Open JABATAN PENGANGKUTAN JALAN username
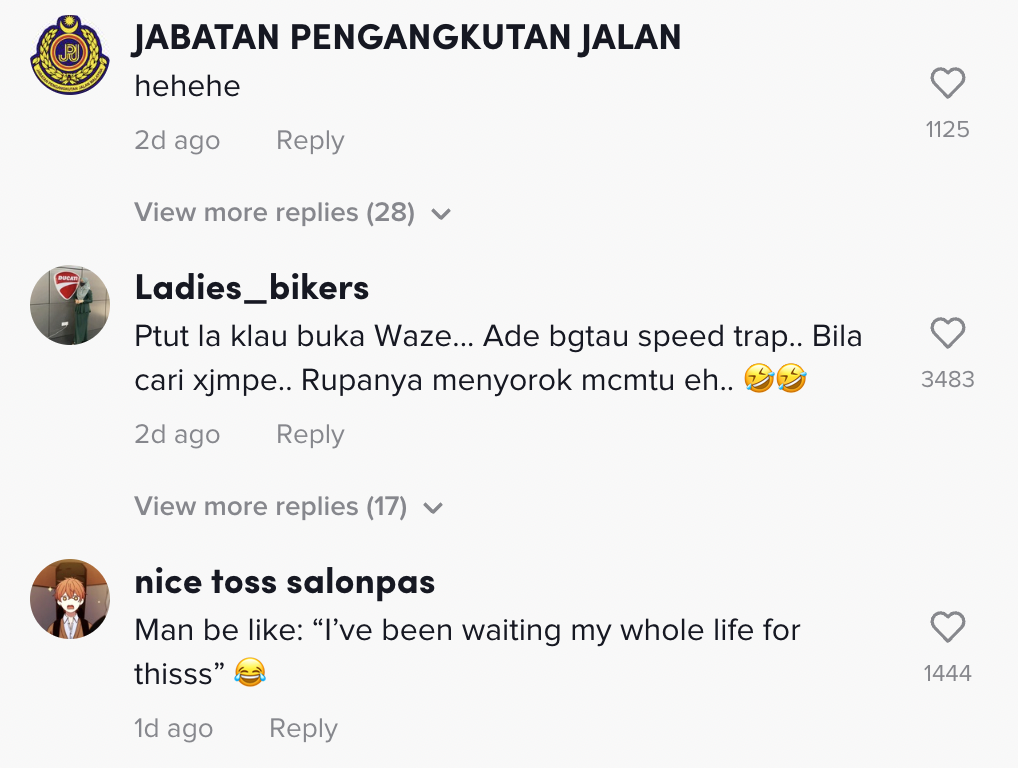 pyautogui.click(x=407, y=37)
